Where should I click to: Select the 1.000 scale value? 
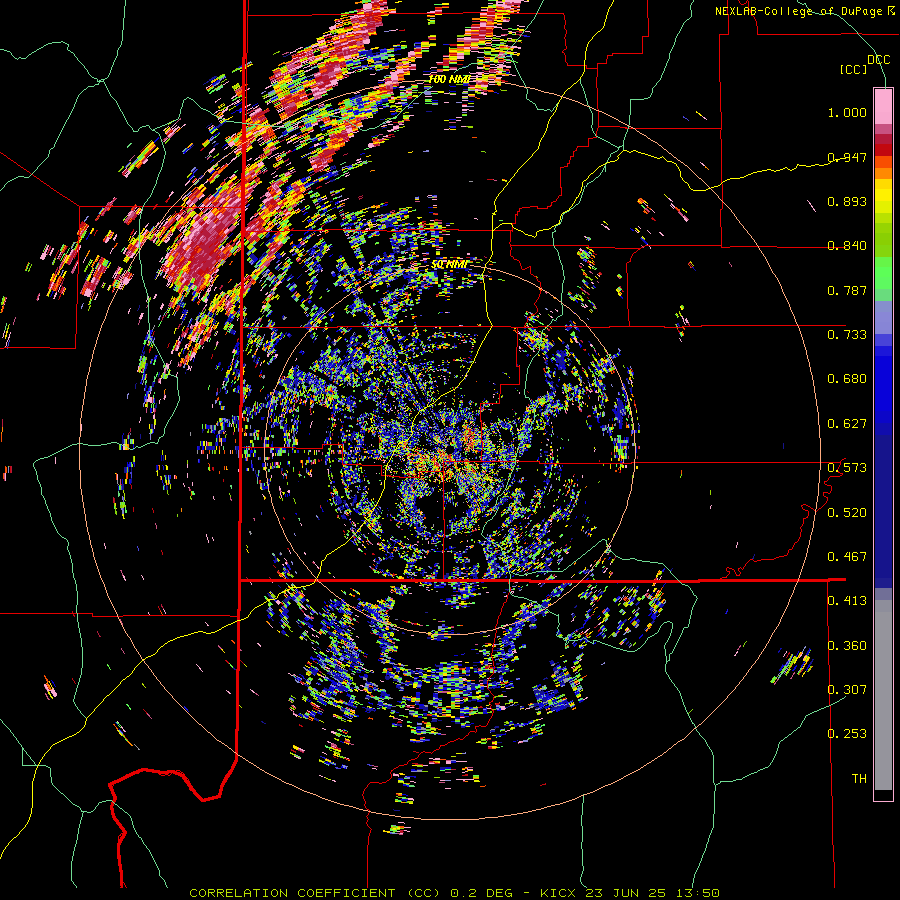coord(847,112)
